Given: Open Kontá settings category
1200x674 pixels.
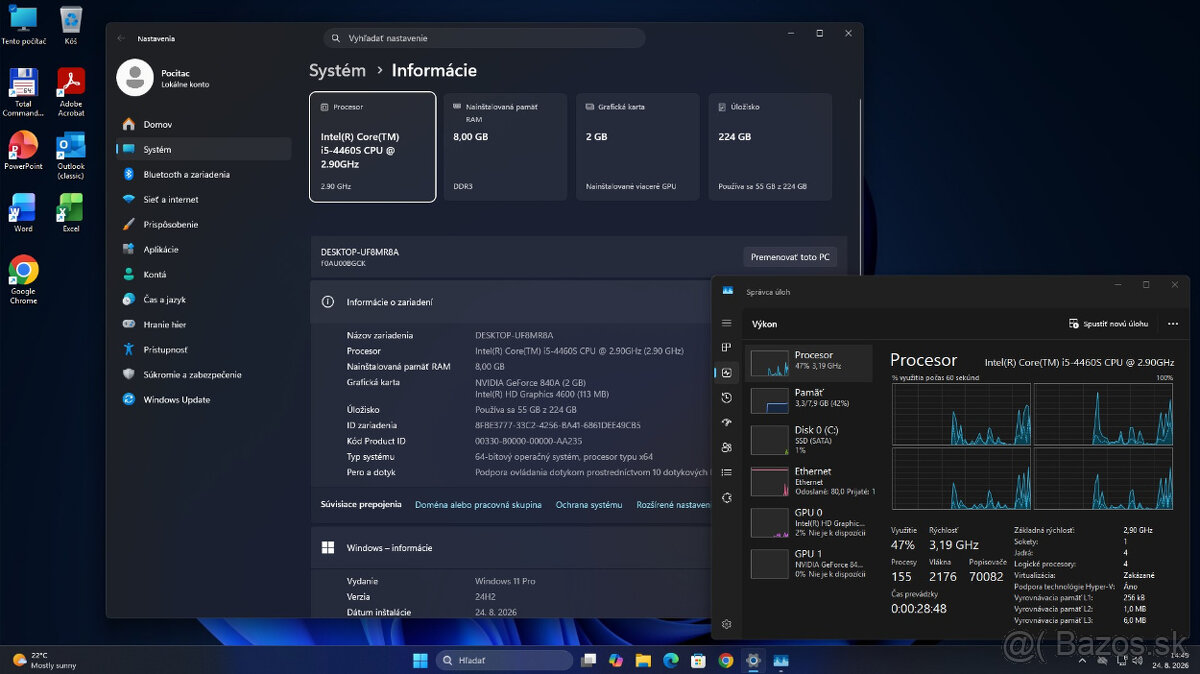Looking at the screenshot, I should 203,274.
